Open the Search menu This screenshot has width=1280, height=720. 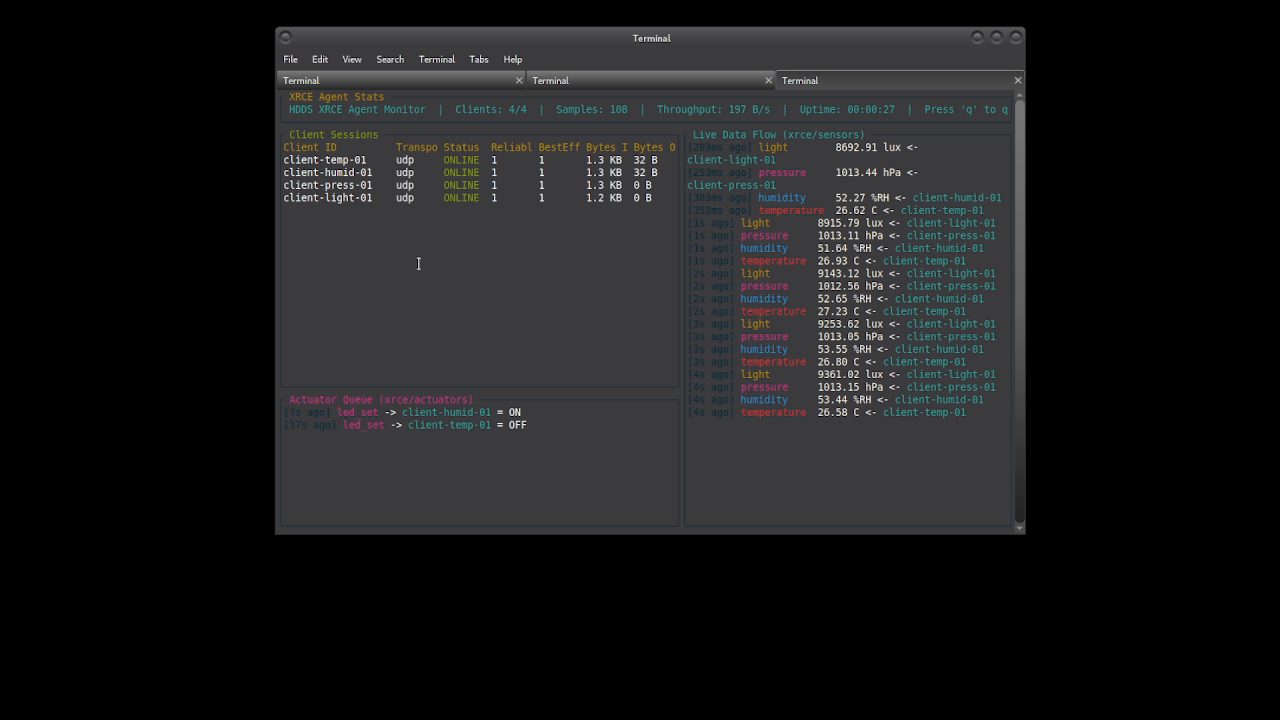pos(389,59)
